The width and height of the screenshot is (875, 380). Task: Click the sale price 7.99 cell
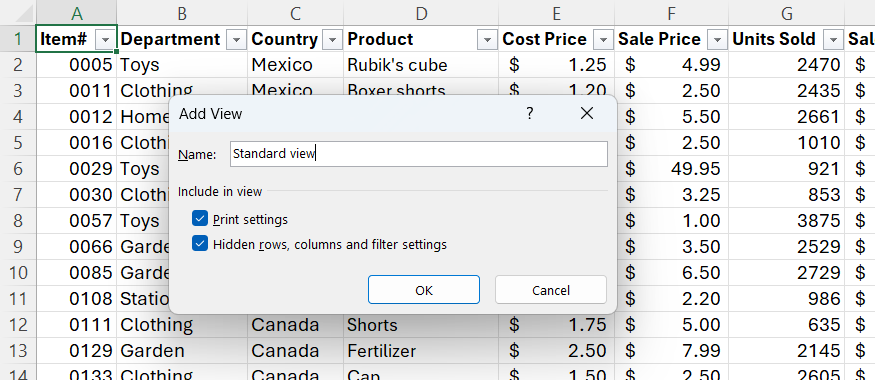click(671, 350)
